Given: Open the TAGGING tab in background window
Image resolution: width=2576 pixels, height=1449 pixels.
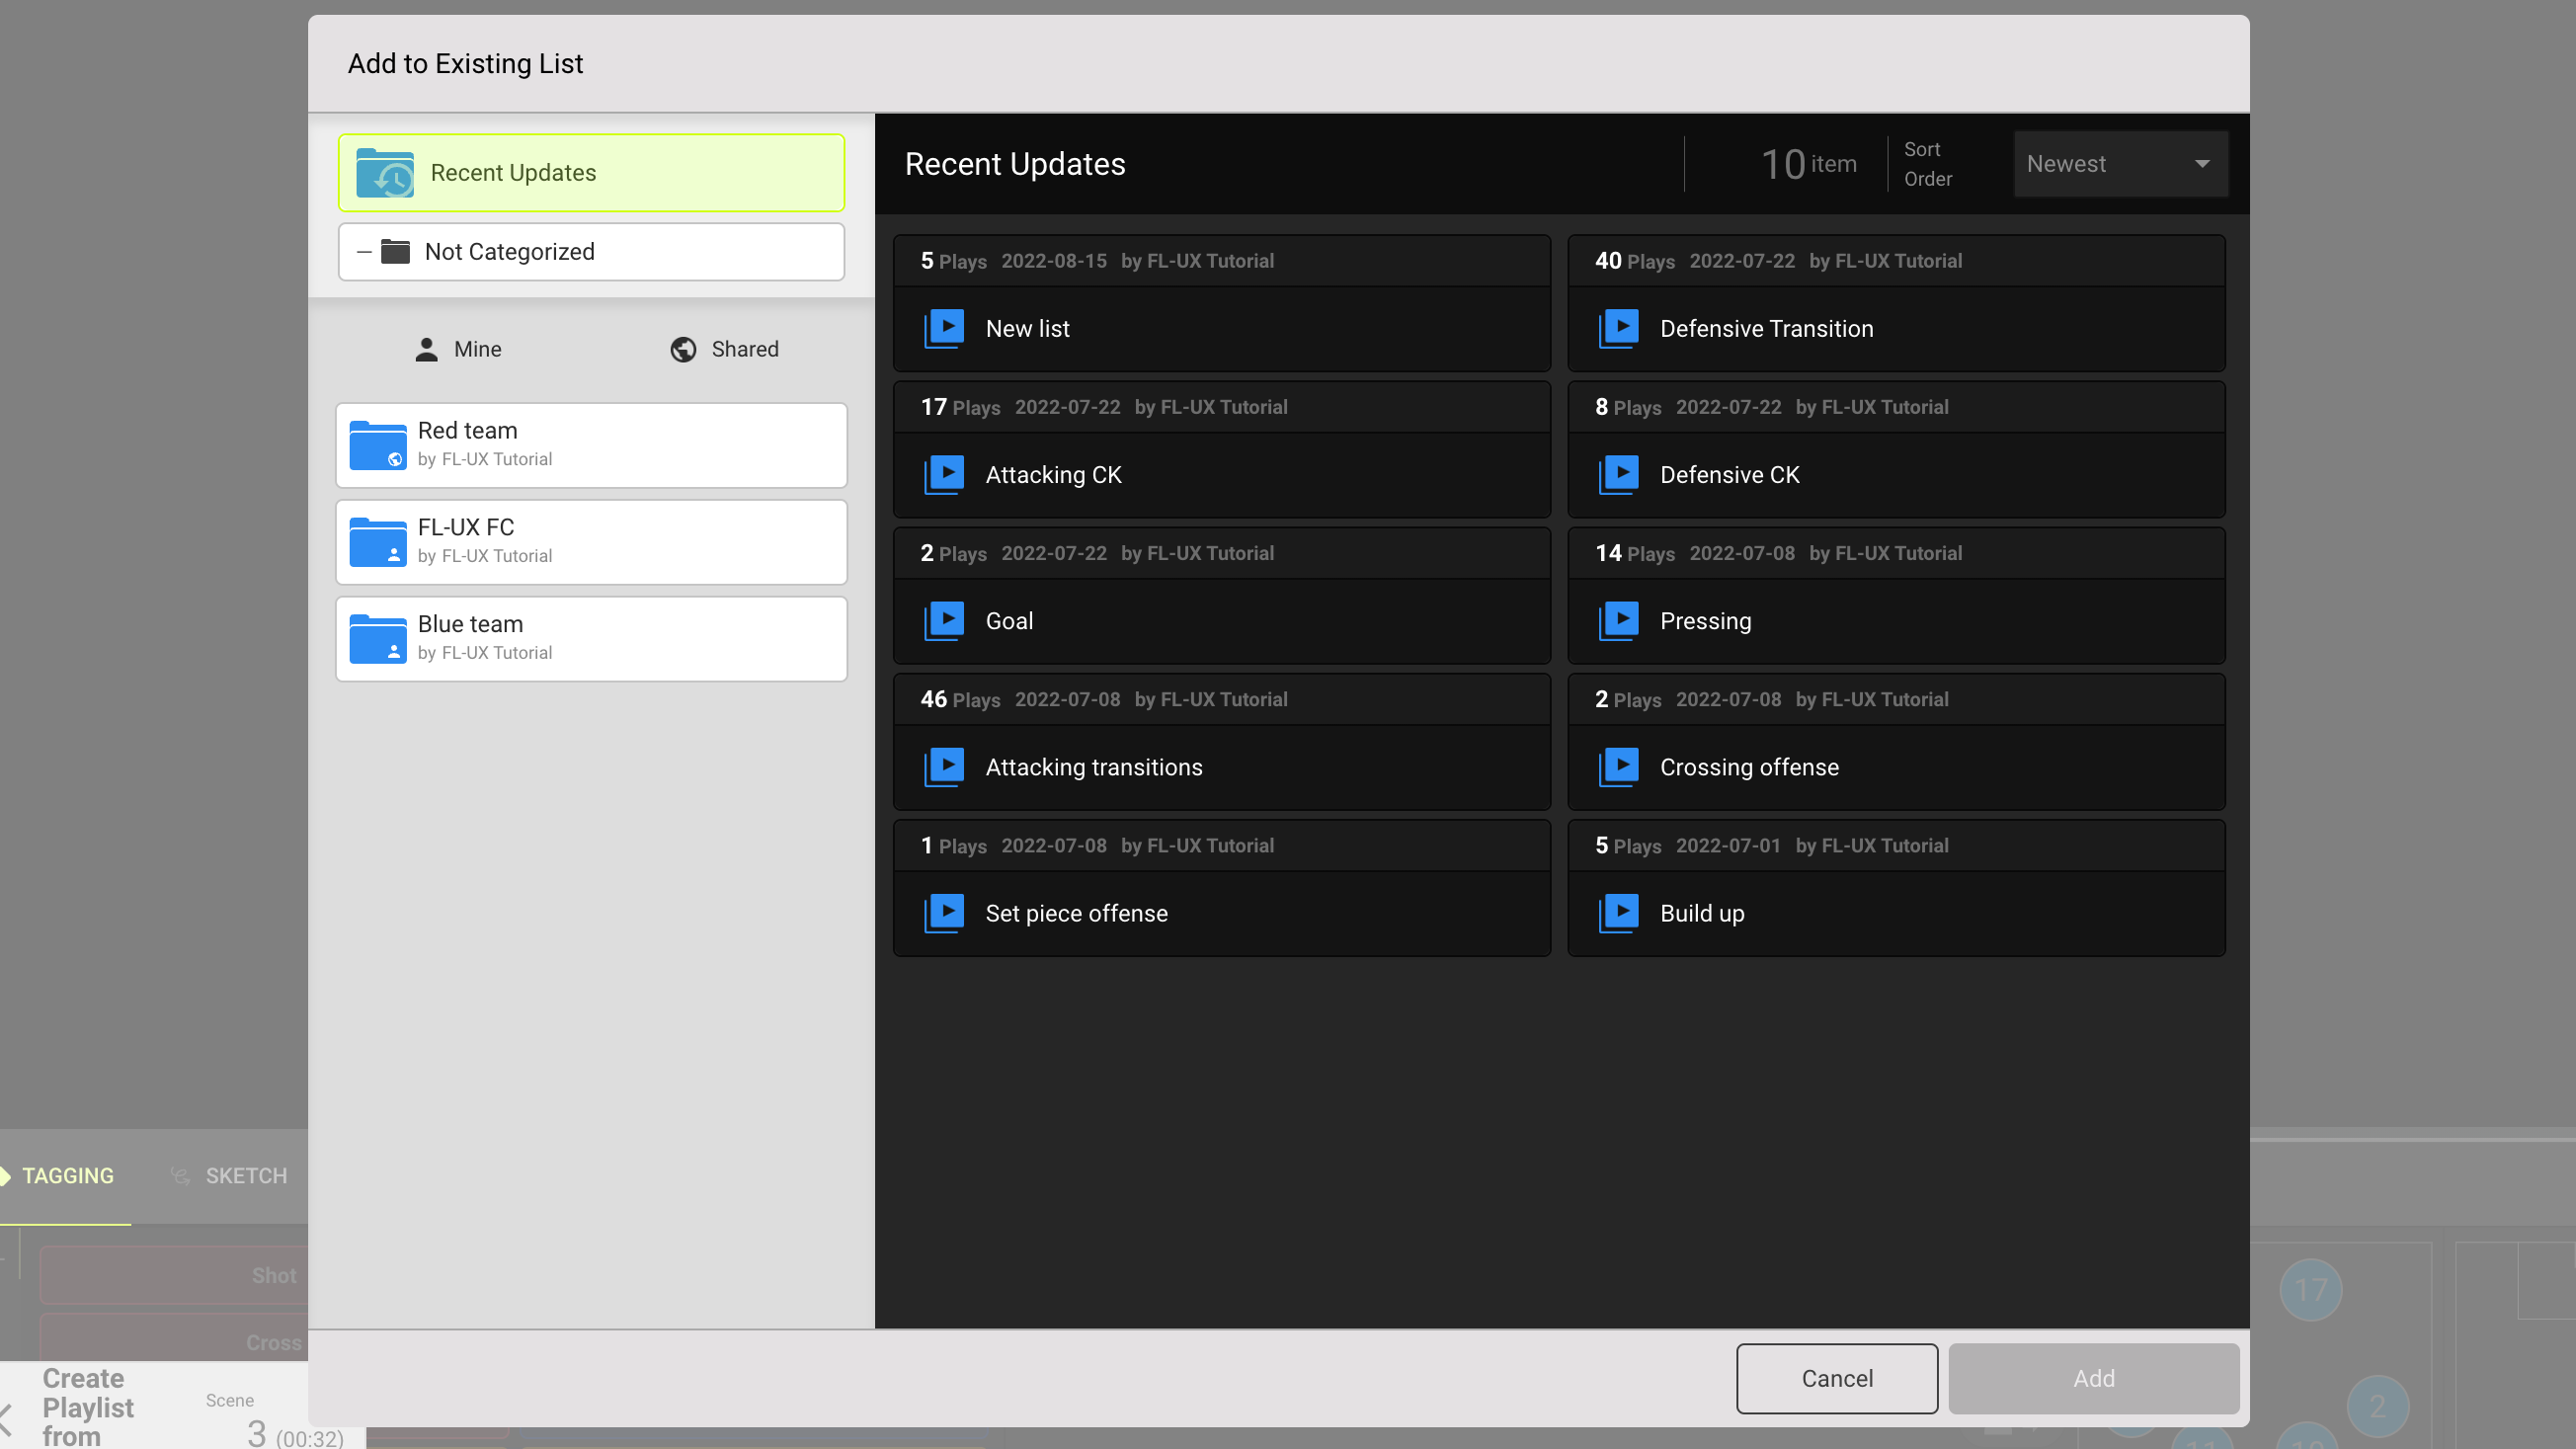Looking at the screenshot, I should [67, 1176].
